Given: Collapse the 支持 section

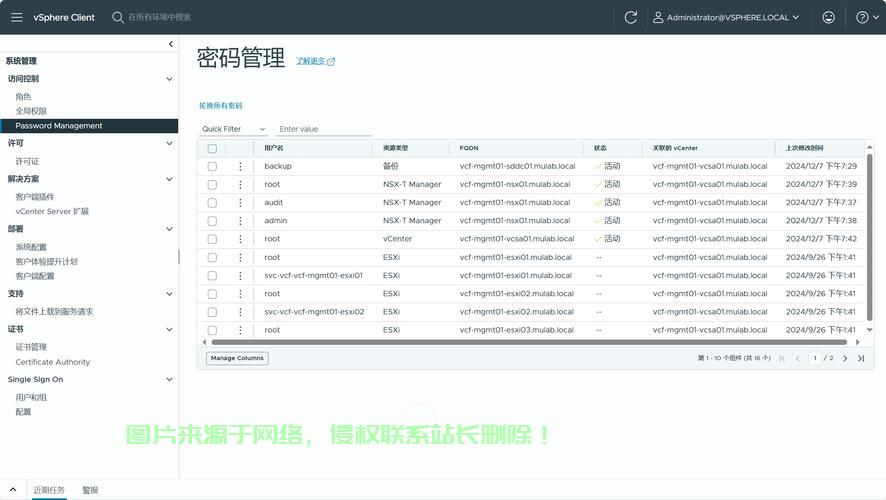Looking at the screenshot, I should 169,294.
